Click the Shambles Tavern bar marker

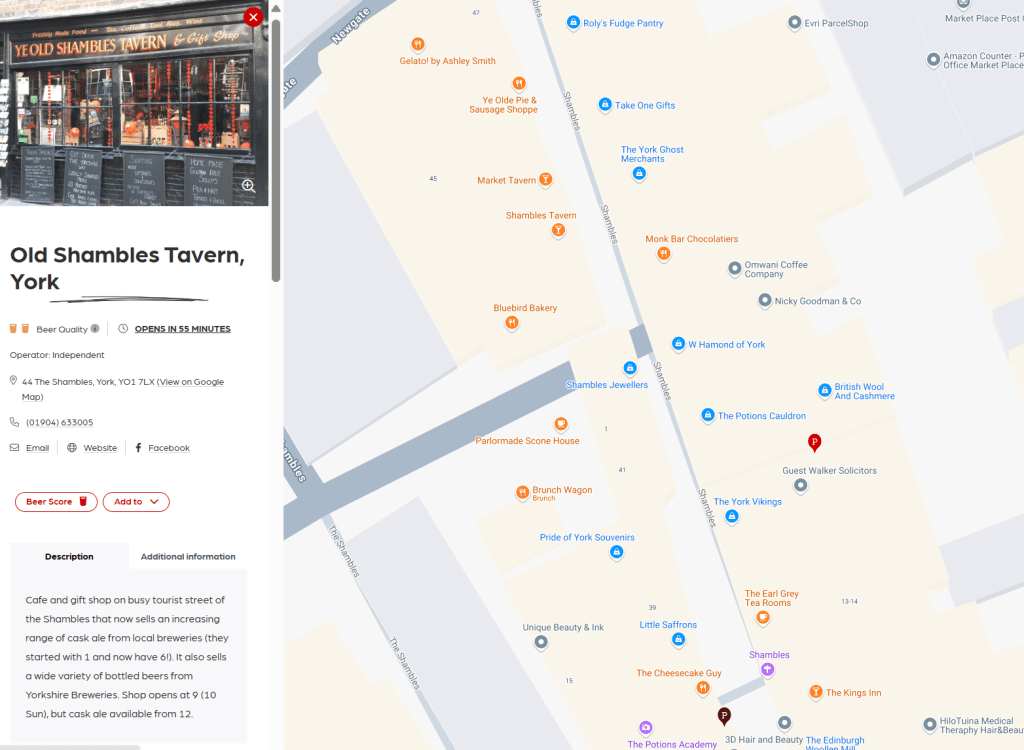pos(559,230)
